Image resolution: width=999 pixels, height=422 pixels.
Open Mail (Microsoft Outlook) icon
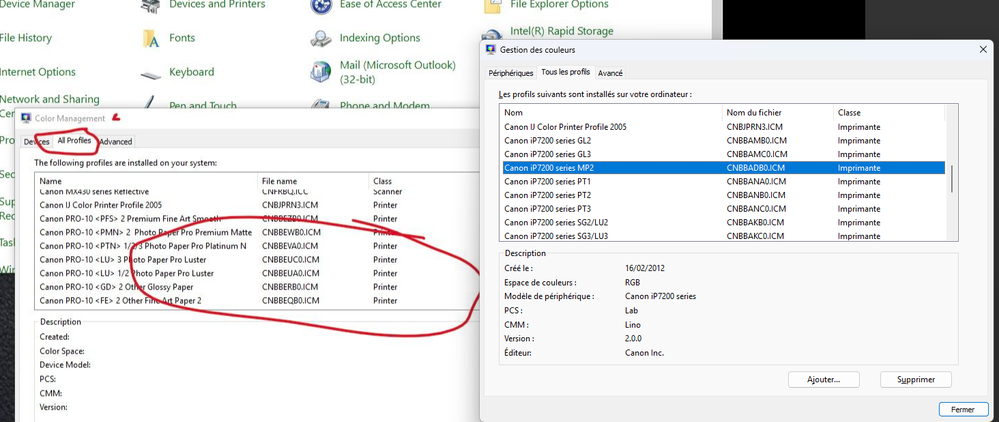click(x=321, y=72)
